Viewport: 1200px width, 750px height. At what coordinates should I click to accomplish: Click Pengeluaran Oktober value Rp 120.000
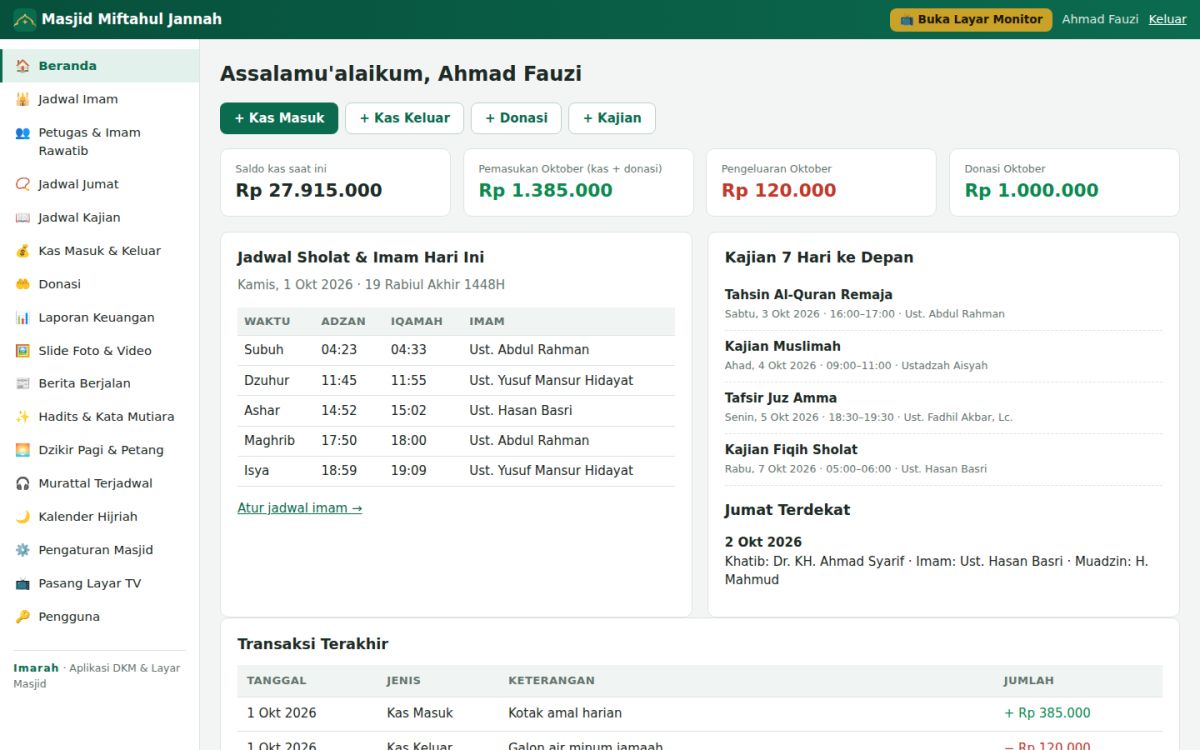[779, 190]
